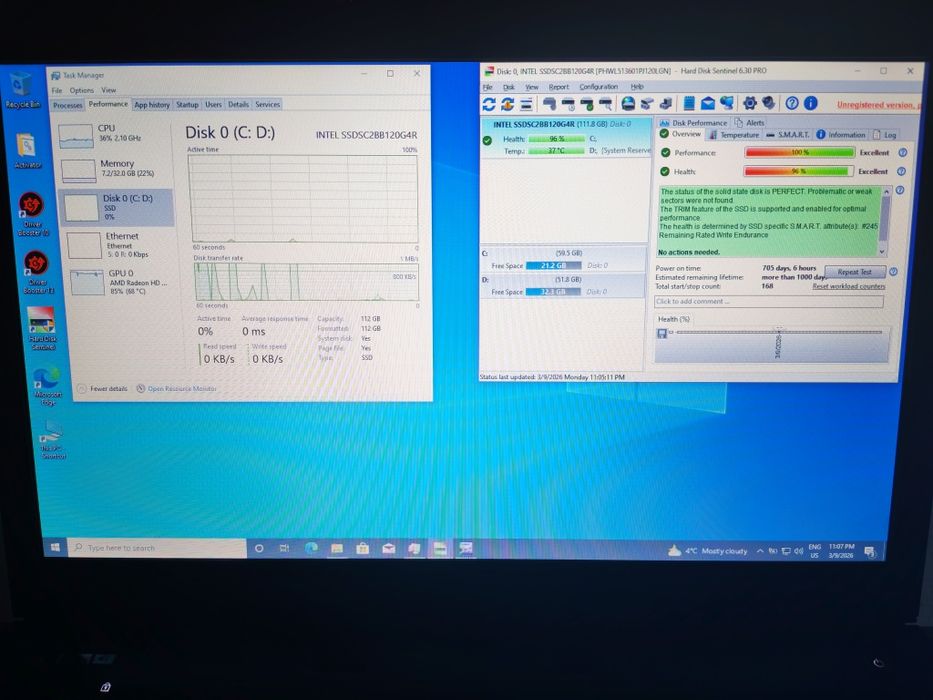Show hidden system tray icons chevron
The width and height of the screenshot is (933, 700).
(760, 551)
